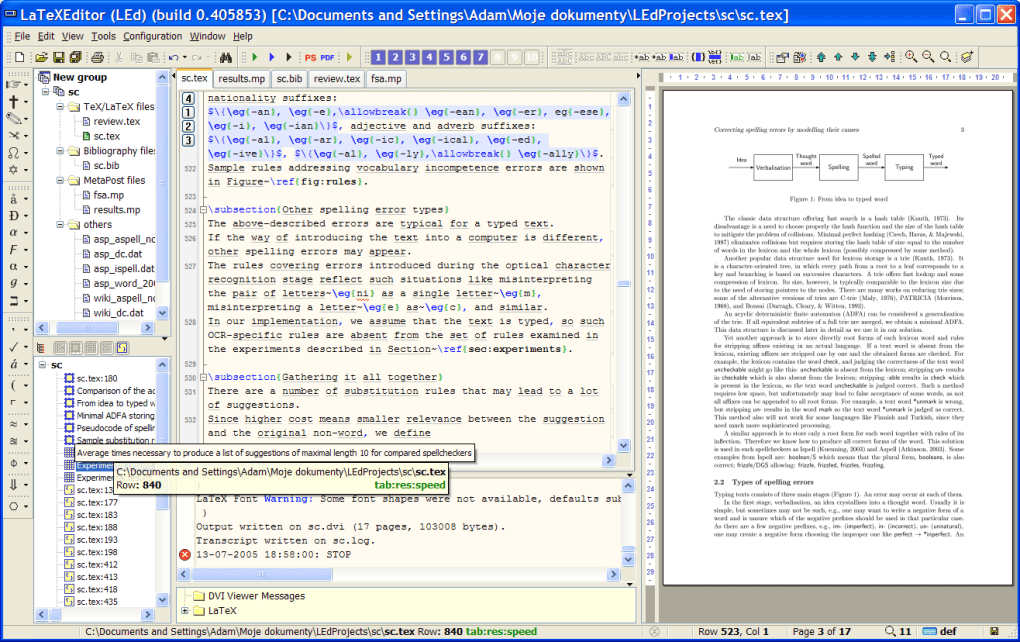Toggle bookmark button number 4
The image size is (1020, 642).
coord(429,57)
